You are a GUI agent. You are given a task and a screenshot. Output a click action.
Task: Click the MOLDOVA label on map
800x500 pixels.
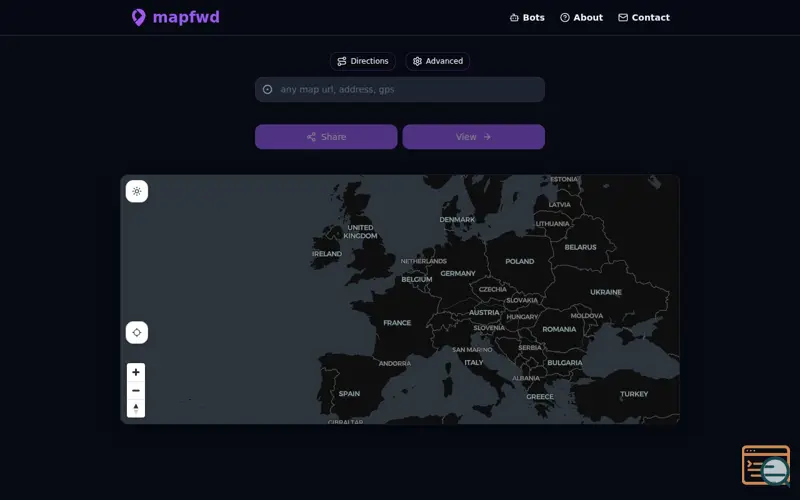coord(587,316)
